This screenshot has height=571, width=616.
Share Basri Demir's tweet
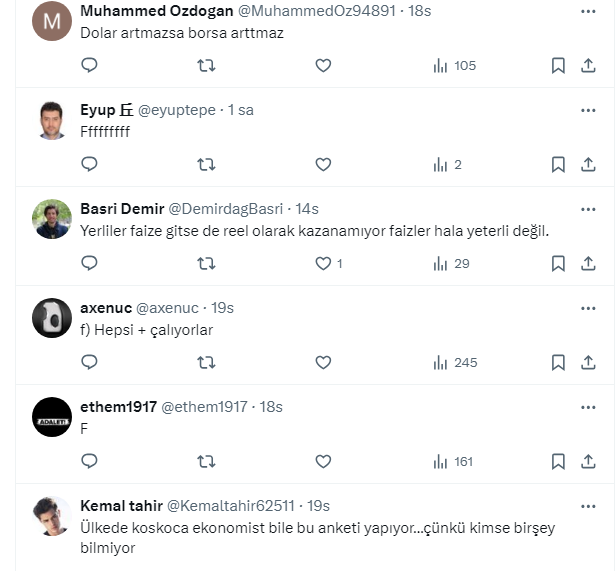point(589,264)
